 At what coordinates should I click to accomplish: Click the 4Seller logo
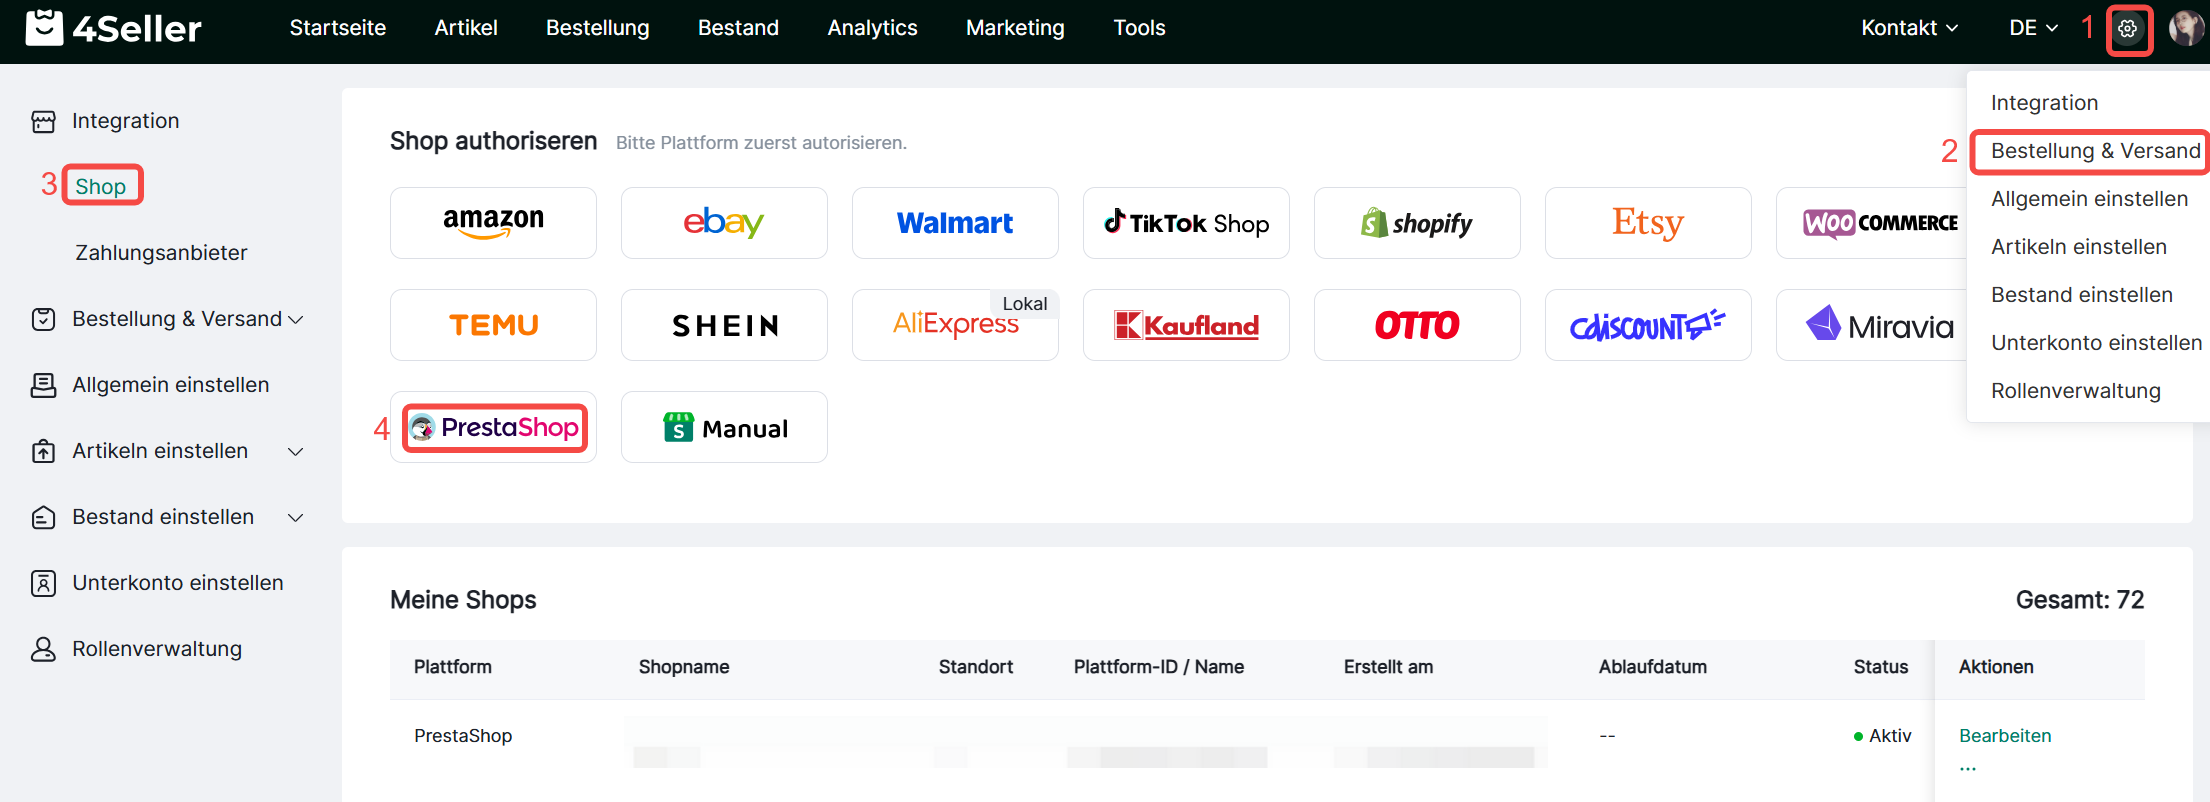(113, 28)
